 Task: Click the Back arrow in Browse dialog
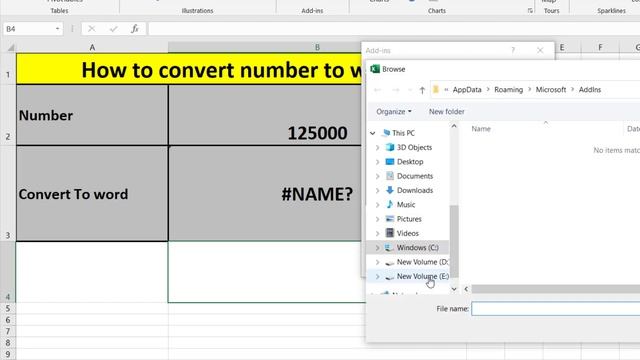[x=378, y=90]
